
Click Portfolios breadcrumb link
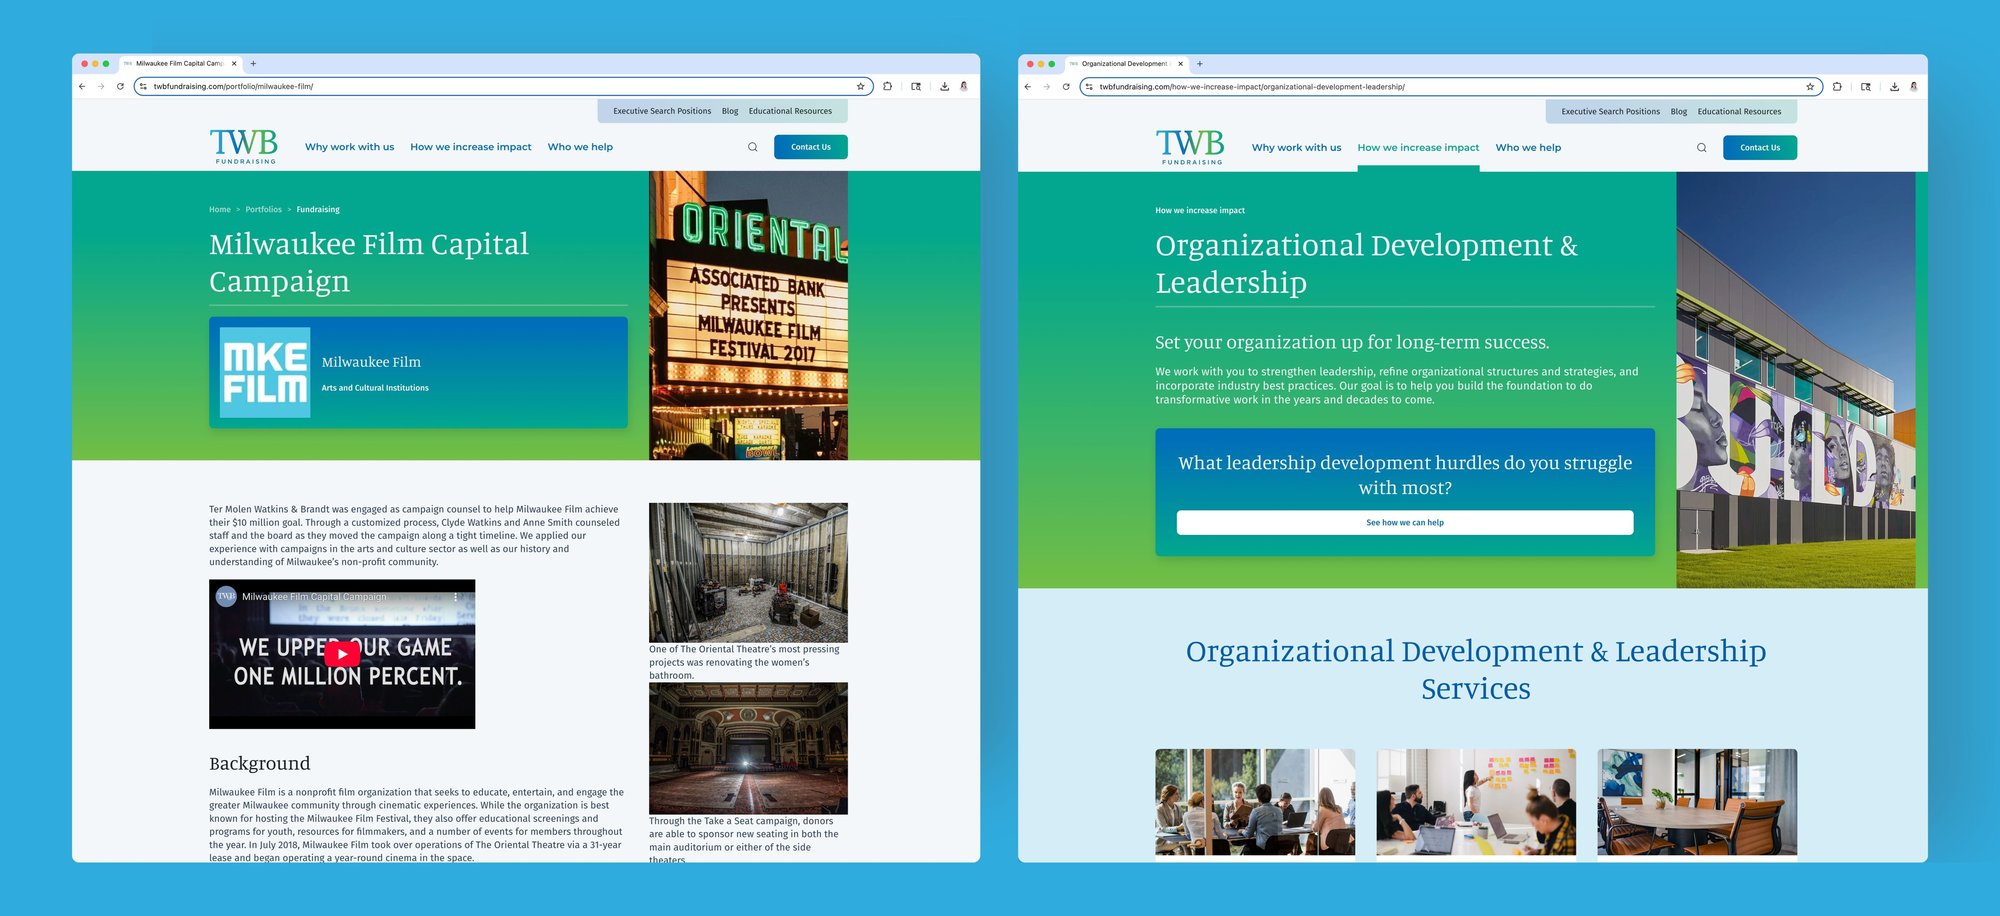point(263,210)
